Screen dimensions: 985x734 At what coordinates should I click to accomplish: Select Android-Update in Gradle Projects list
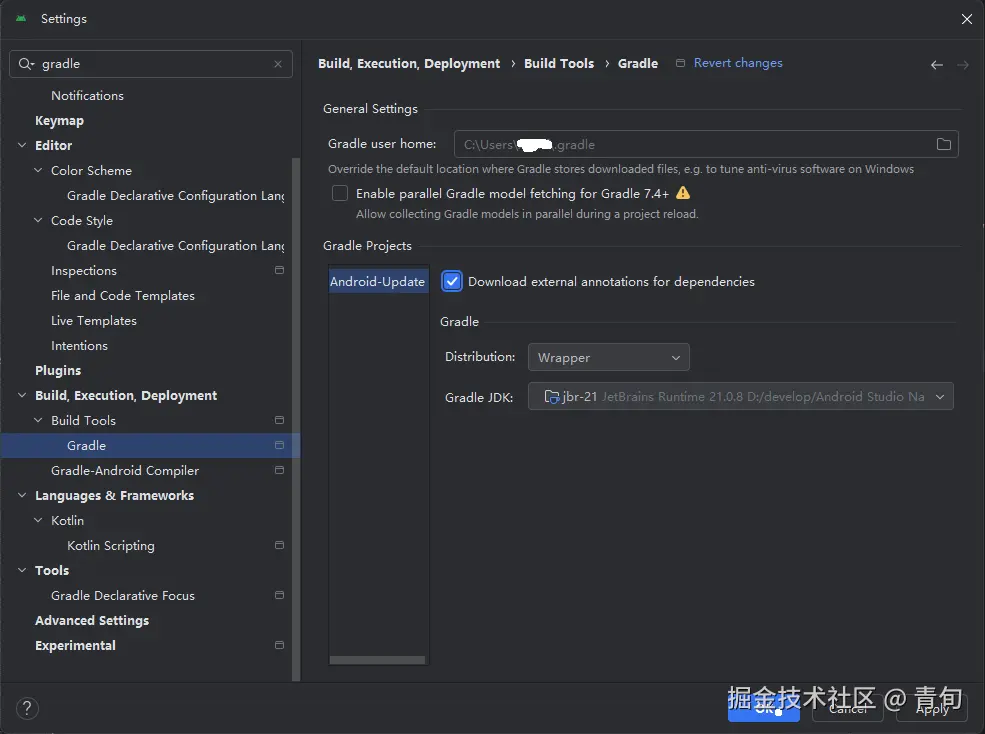pyautogui.click(x=378, y=281)
